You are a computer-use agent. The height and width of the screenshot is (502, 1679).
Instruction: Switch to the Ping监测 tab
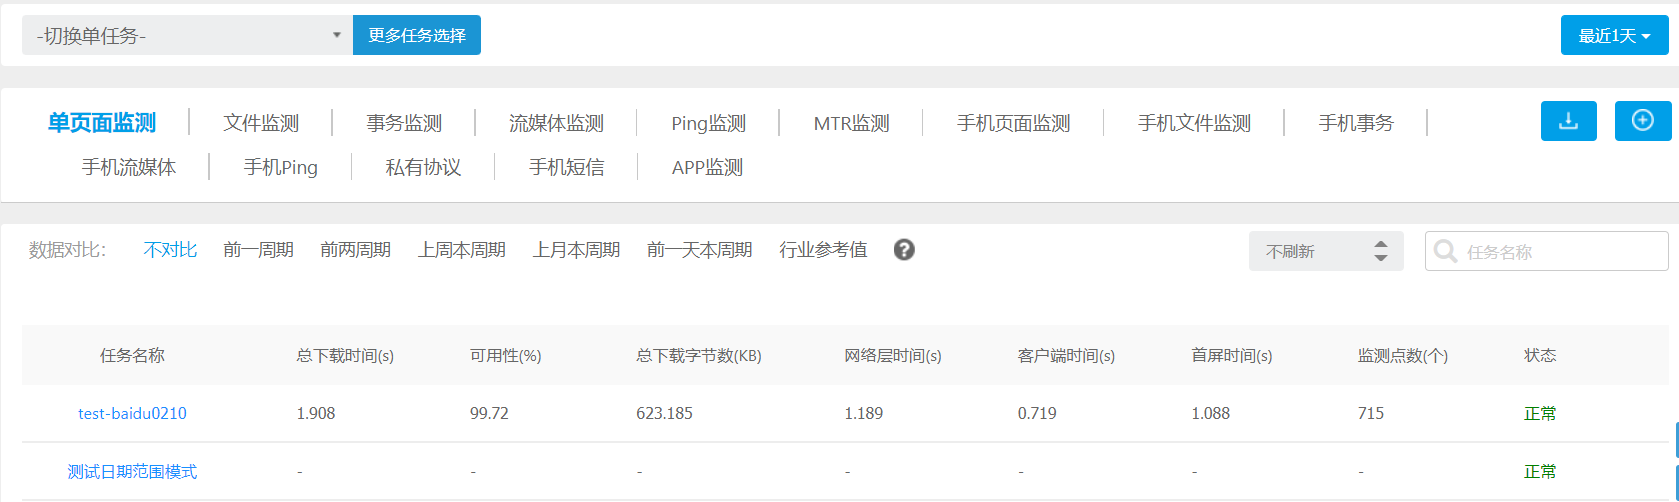pos(708,123)
